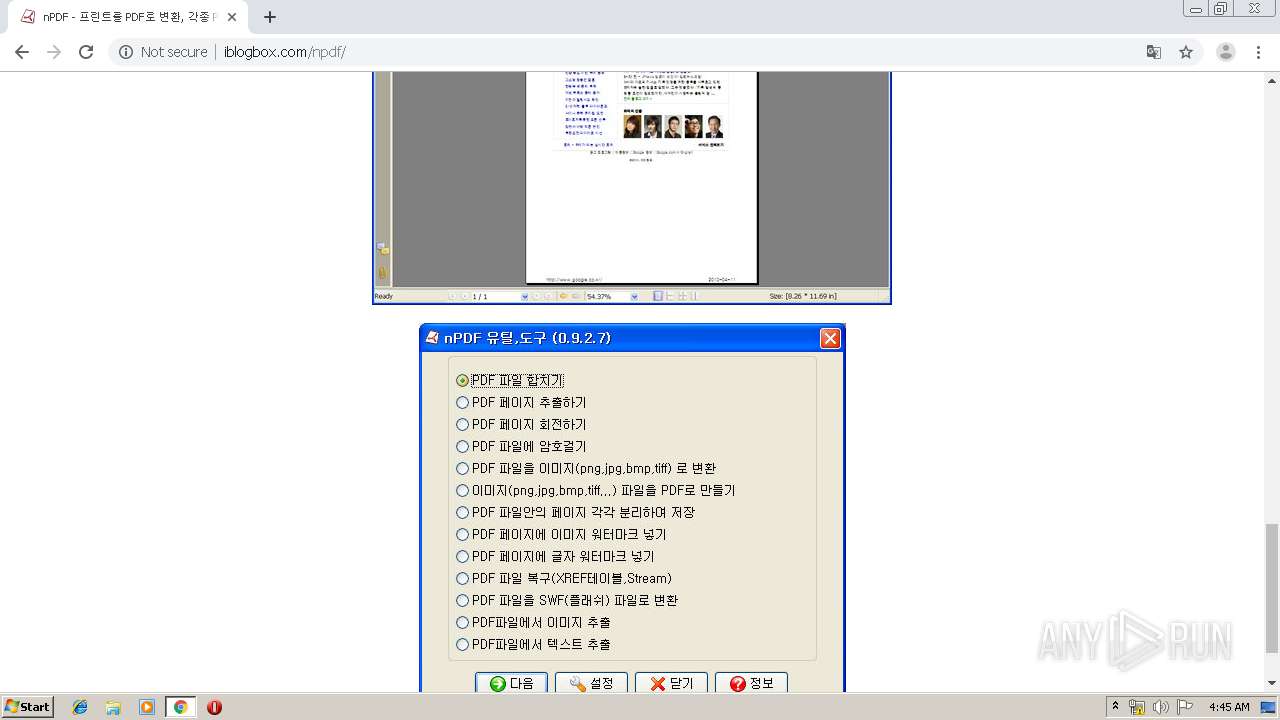The image size is (1280, 720).
Task: Select the 'PDF 파일 합치기' radio button
Action: (462, 381)
